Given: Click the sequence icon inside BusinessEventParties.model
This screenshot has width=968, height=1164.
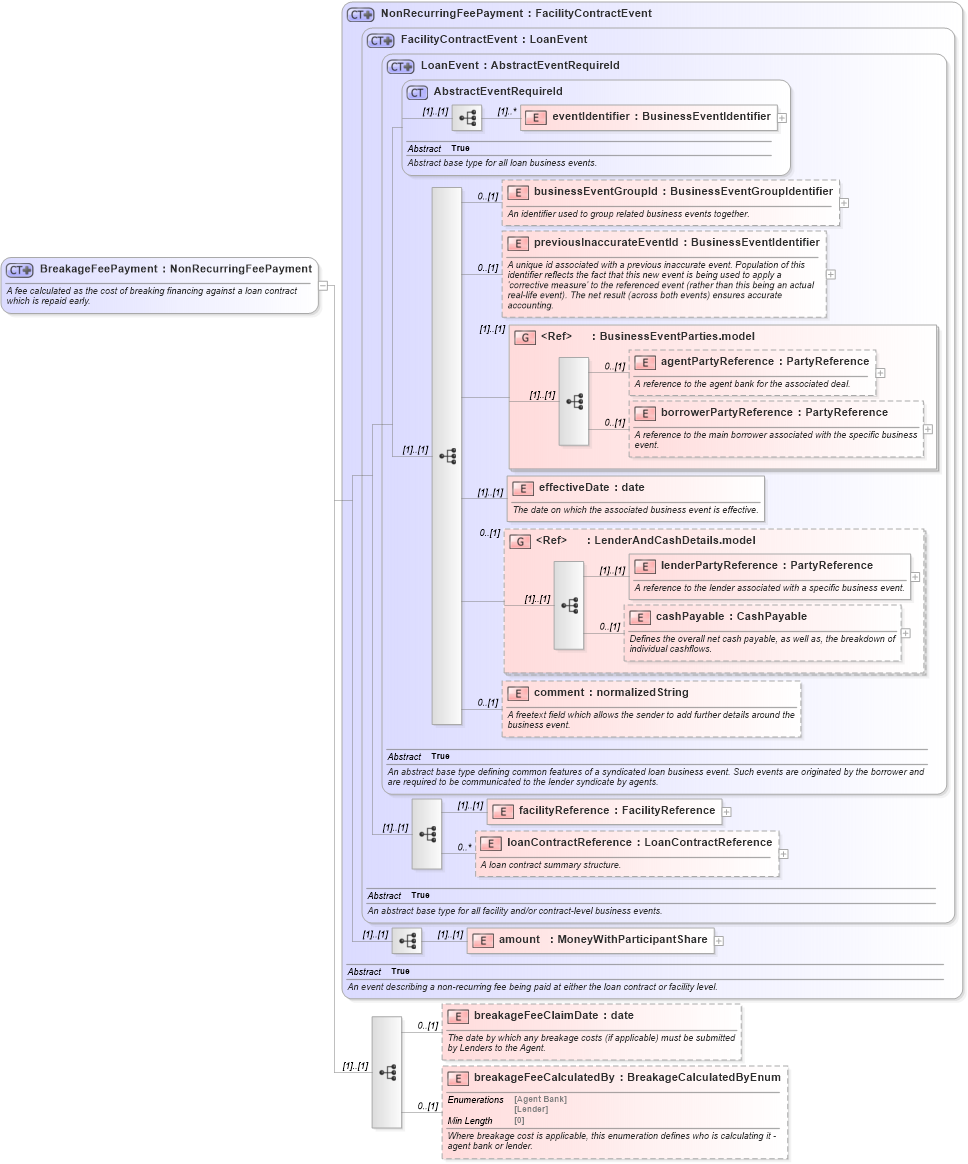Looking at the screenshot, I should pos(574,402).
